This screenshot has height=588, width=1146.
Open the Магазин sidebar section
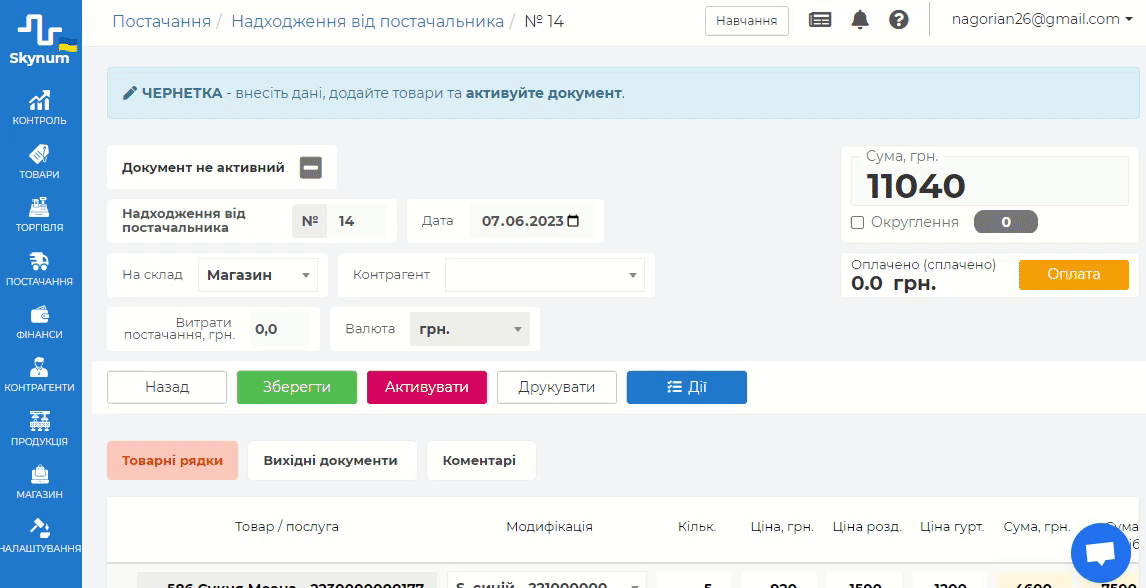pyautogui.click(x=40, y=482)
